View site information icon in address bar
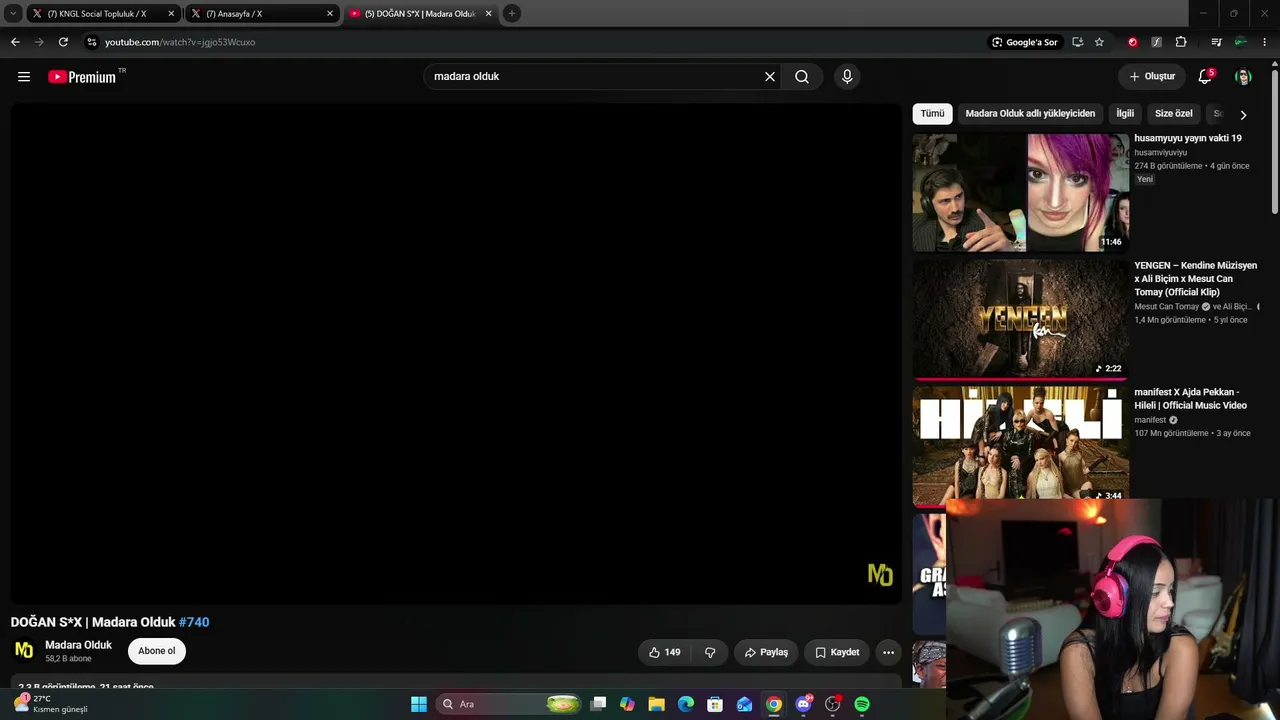1280x720 pixels. tap(91, 42)
